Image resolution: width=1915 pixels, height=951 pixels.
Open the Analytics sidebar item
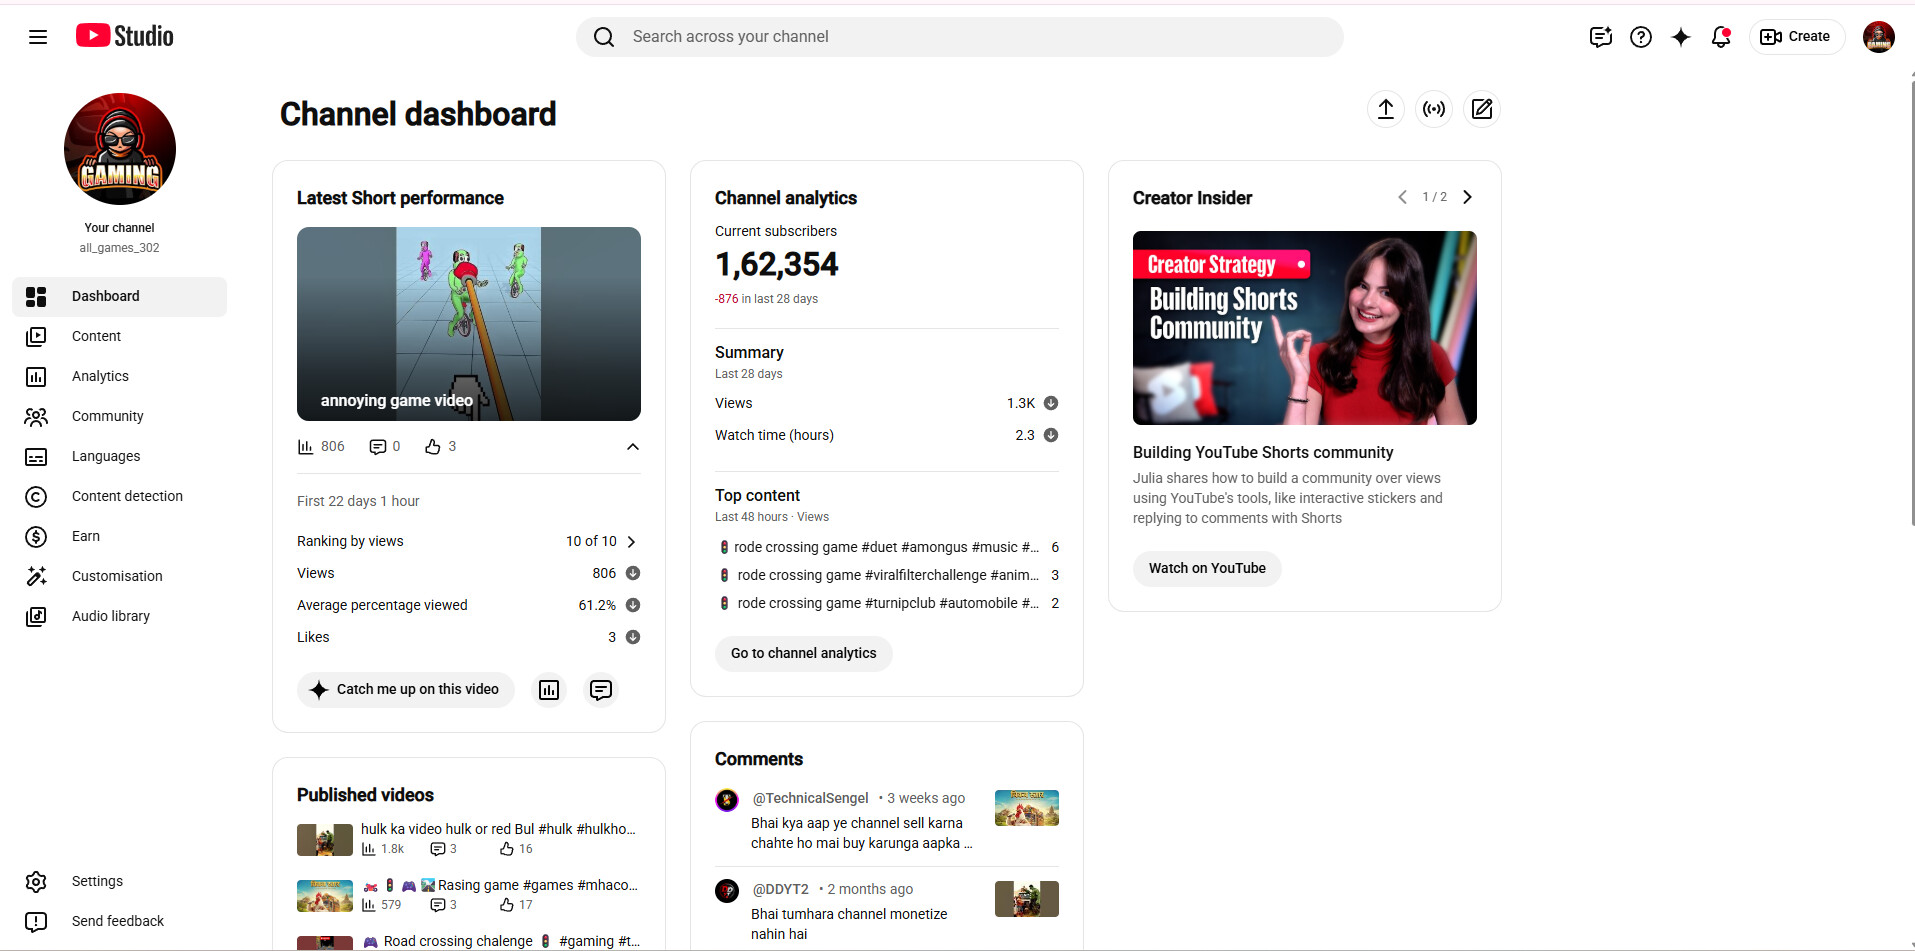tap(120, 377)
